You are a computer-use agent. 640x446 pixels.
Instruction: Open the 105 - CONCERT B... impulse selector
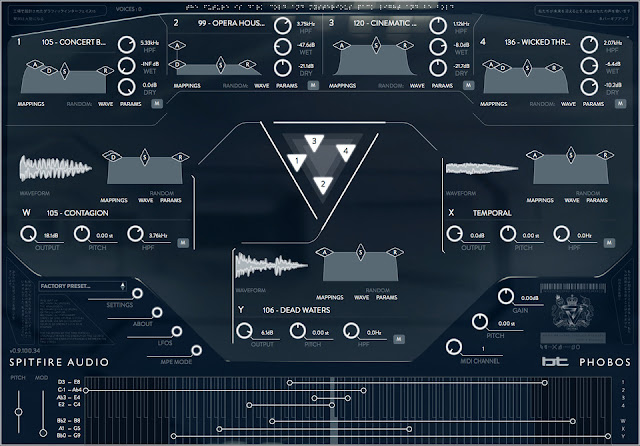pyautogui.click(x=73, y=42)
